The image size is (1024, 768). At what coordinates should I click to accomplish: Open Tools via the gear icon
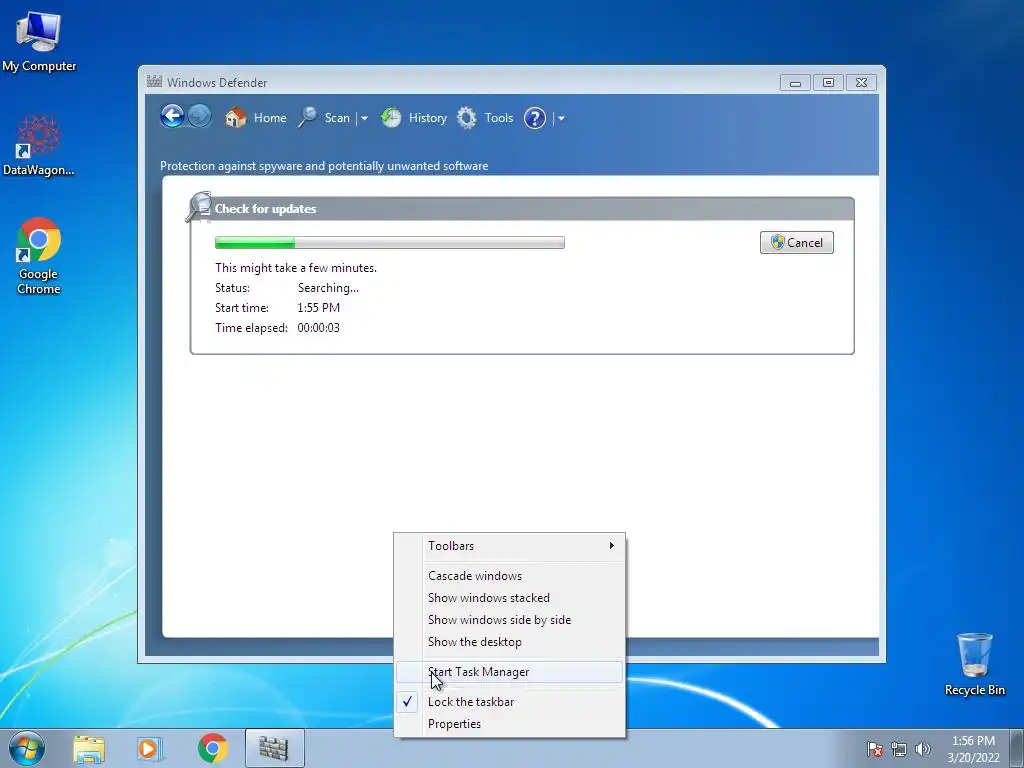pos(466,118)
